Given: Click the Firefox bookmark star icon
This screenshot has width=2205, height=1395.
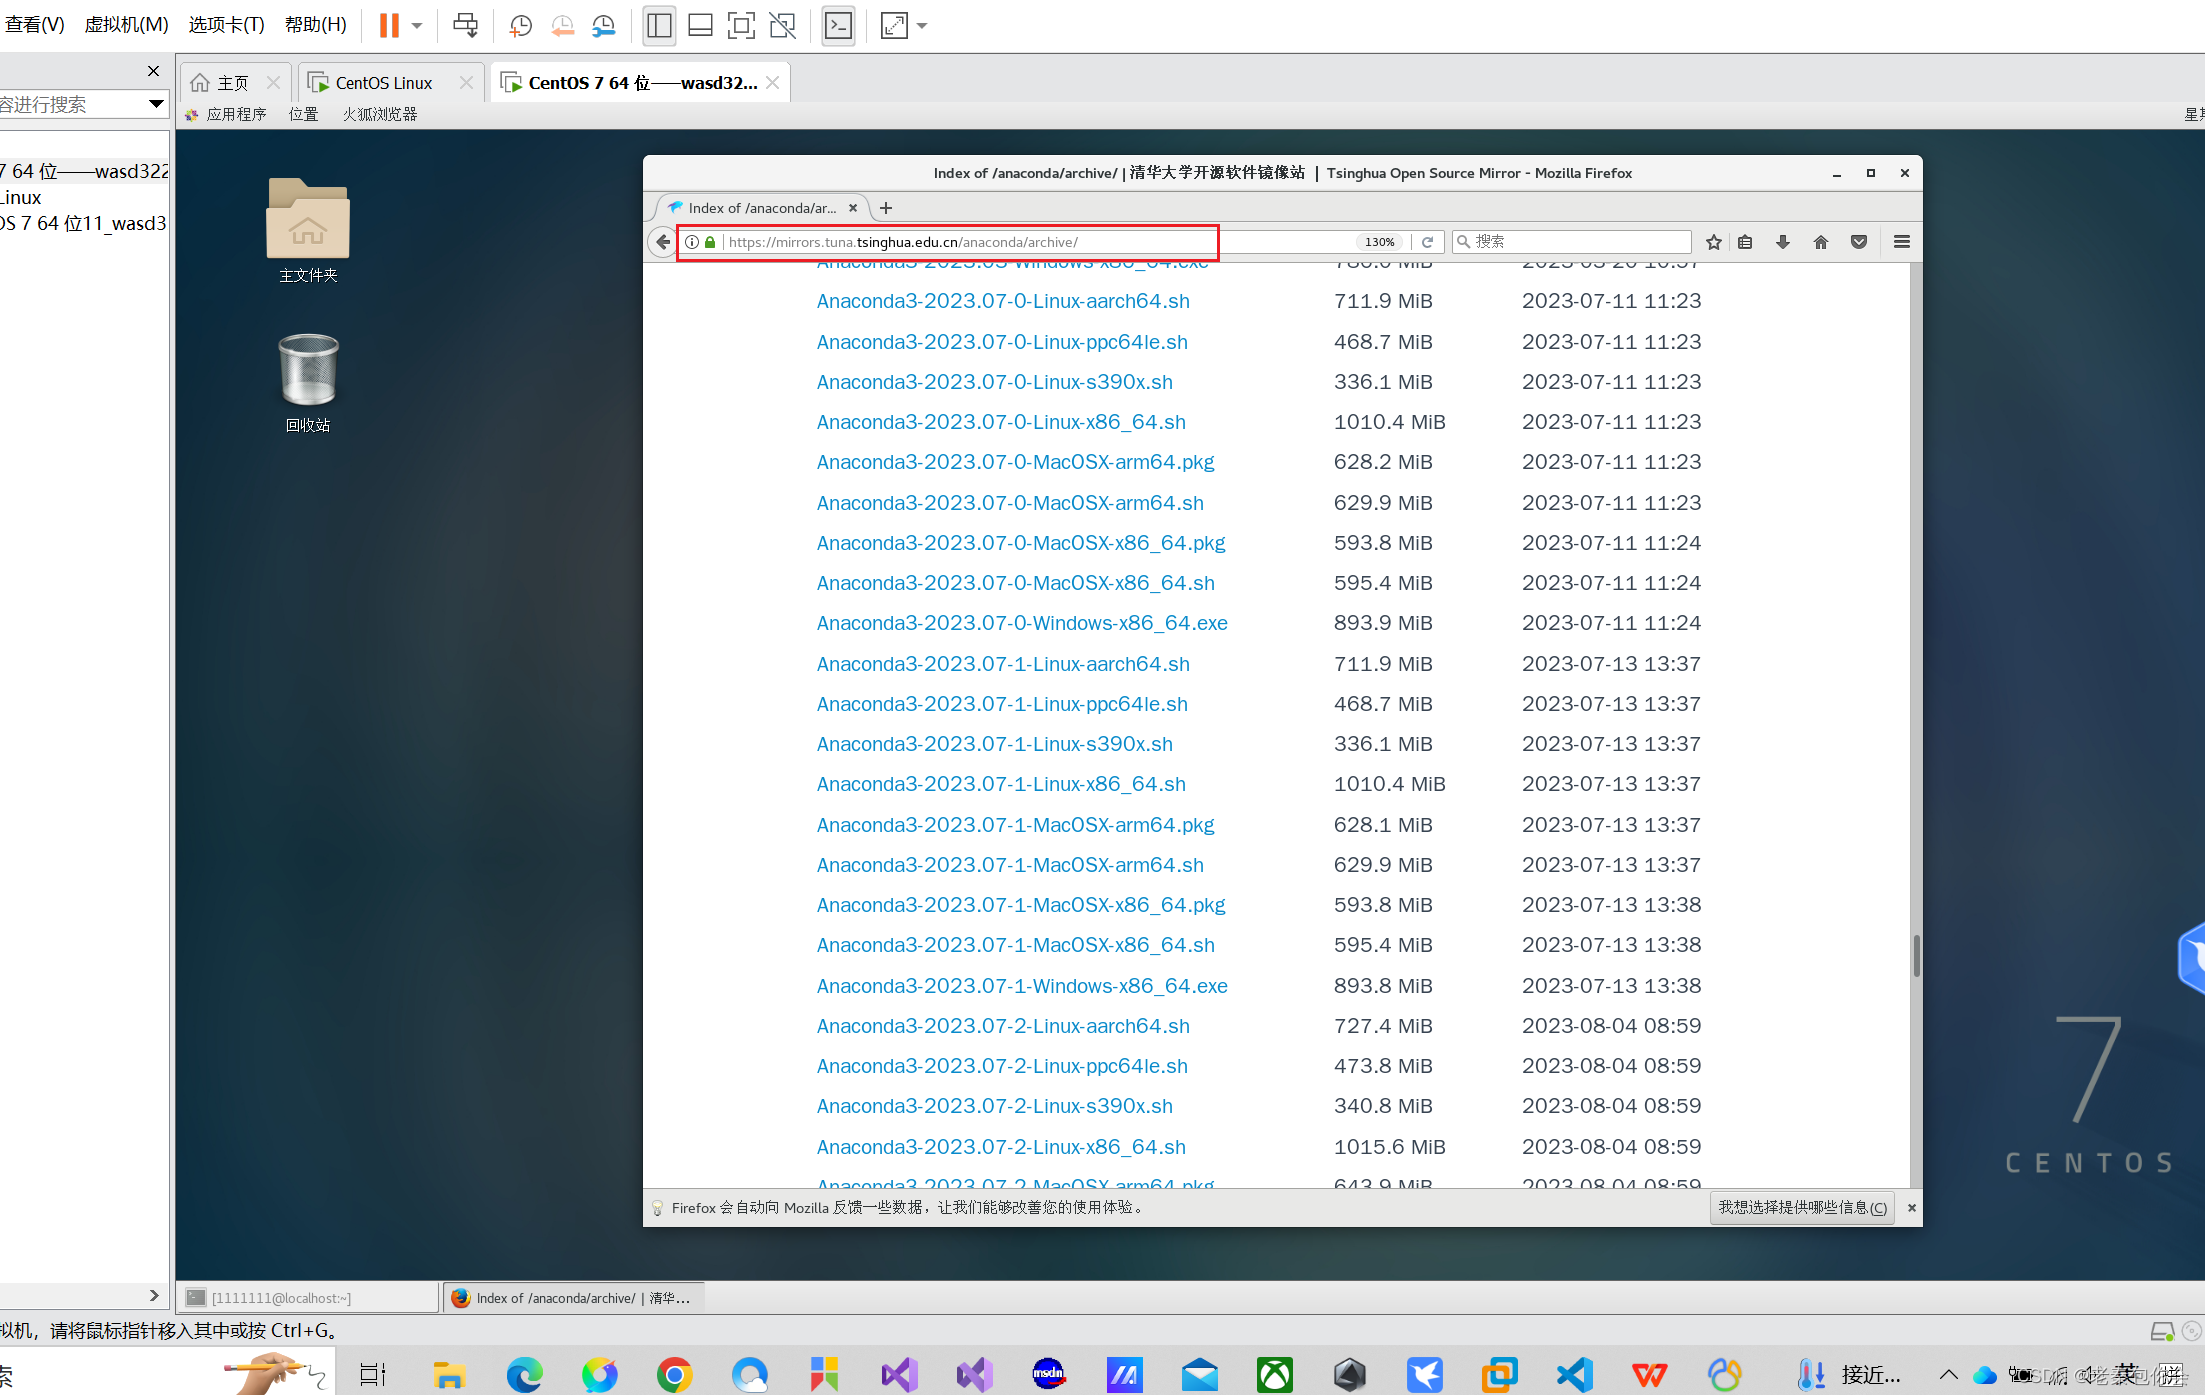Looking at the screenshot, I should 1714,242.
